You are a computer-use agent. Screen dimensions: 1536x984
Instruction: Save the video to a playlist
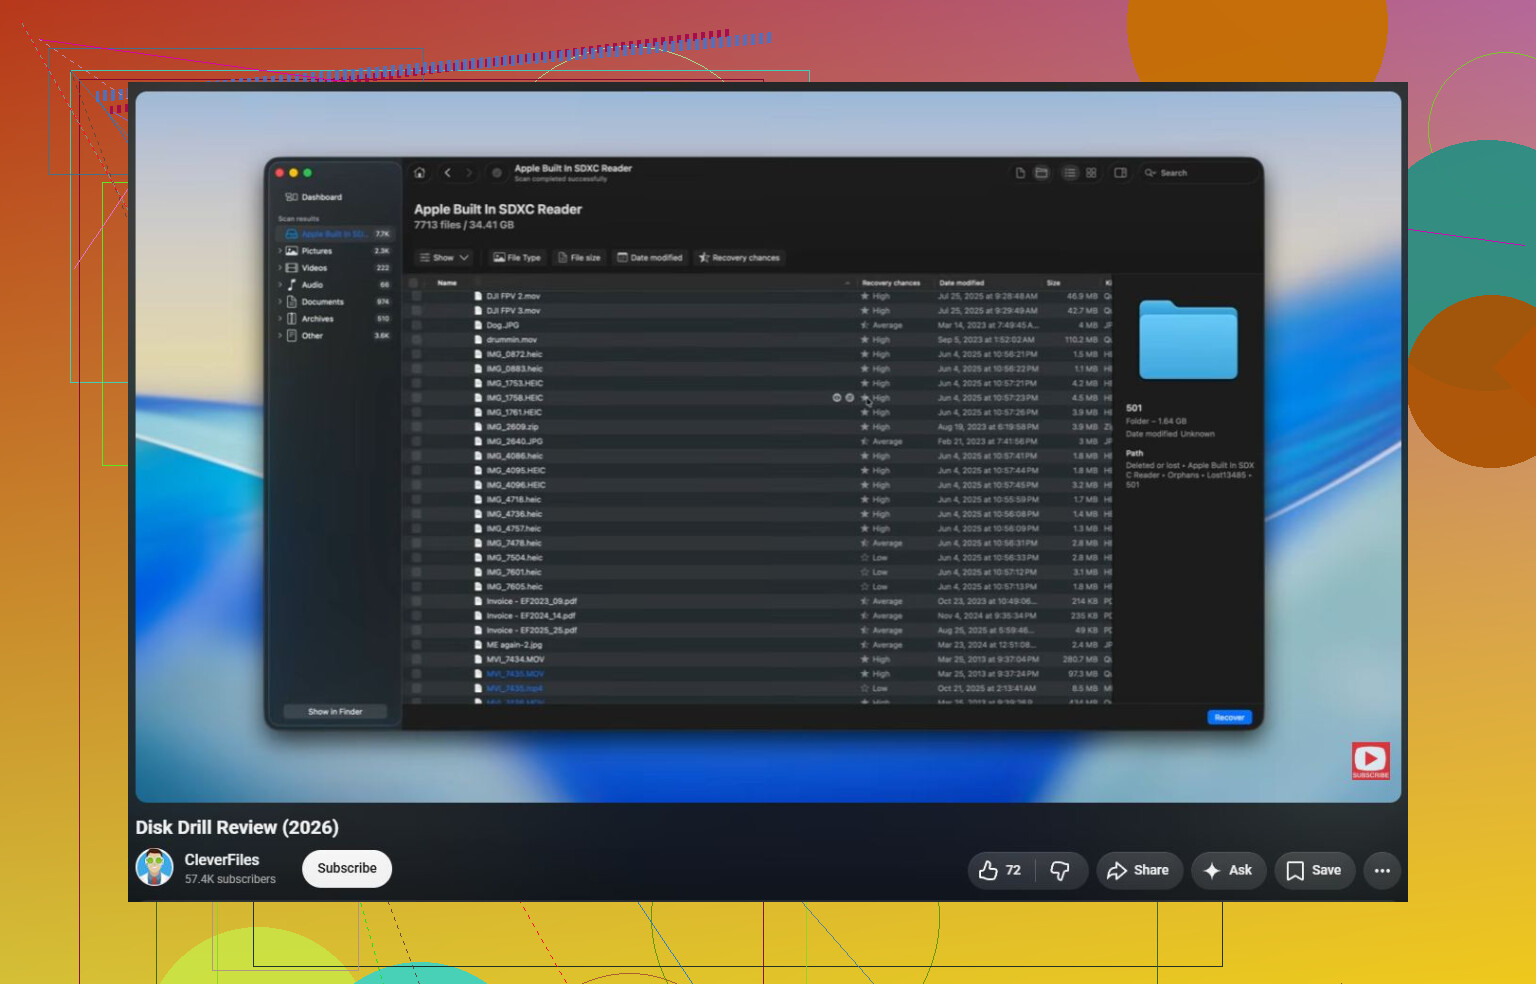pyautogui.click(x=1314, y=870)
